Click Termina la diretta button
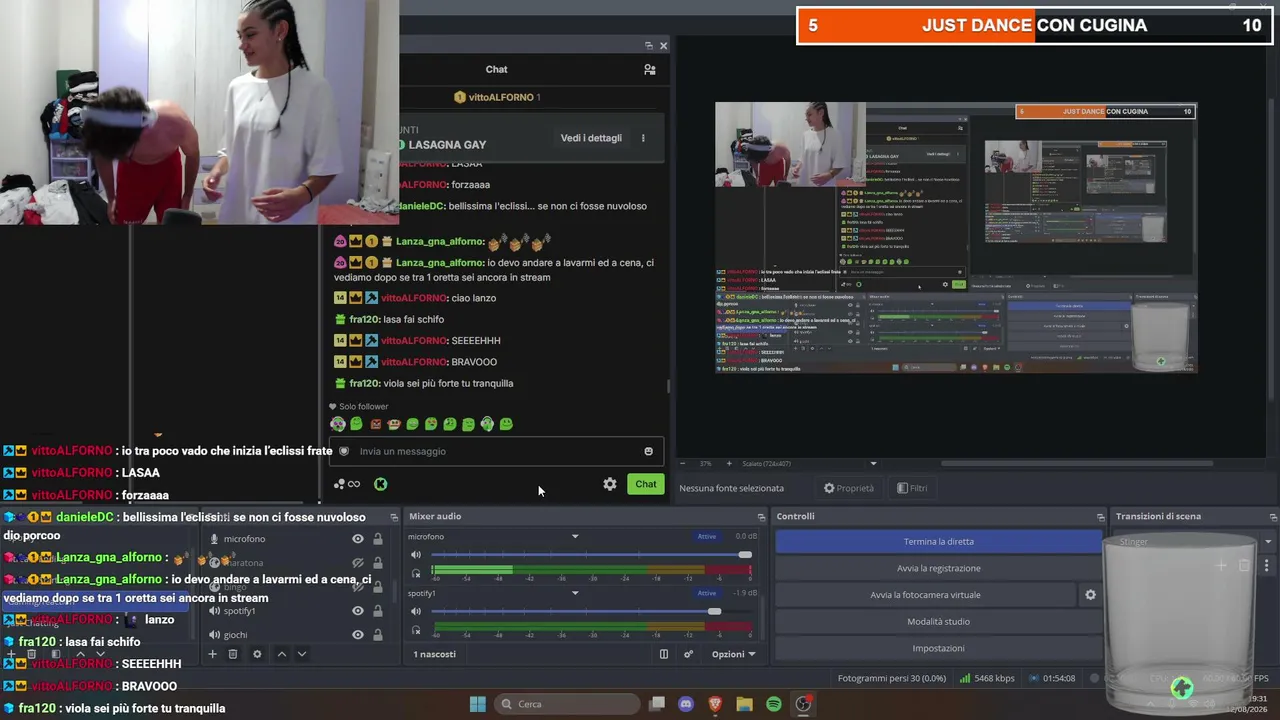The image size is (1280, 720). [938, 542]
